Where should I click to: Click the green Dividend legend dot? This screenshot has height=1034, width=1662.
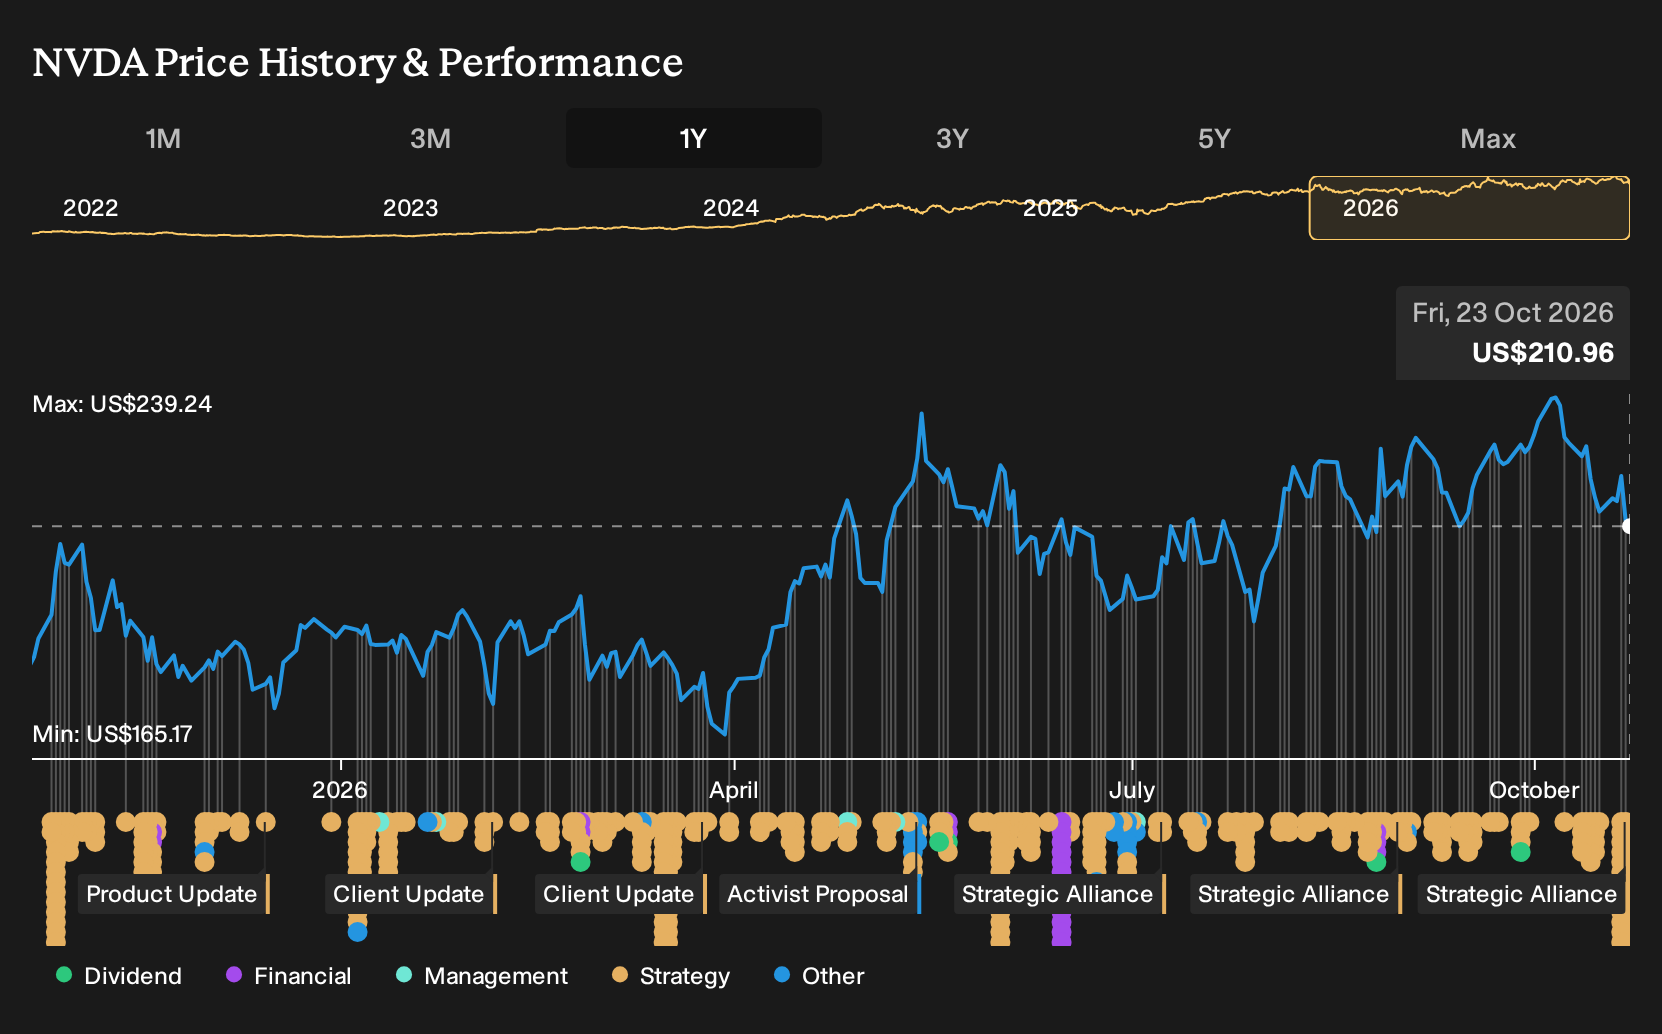pos(64,975)
